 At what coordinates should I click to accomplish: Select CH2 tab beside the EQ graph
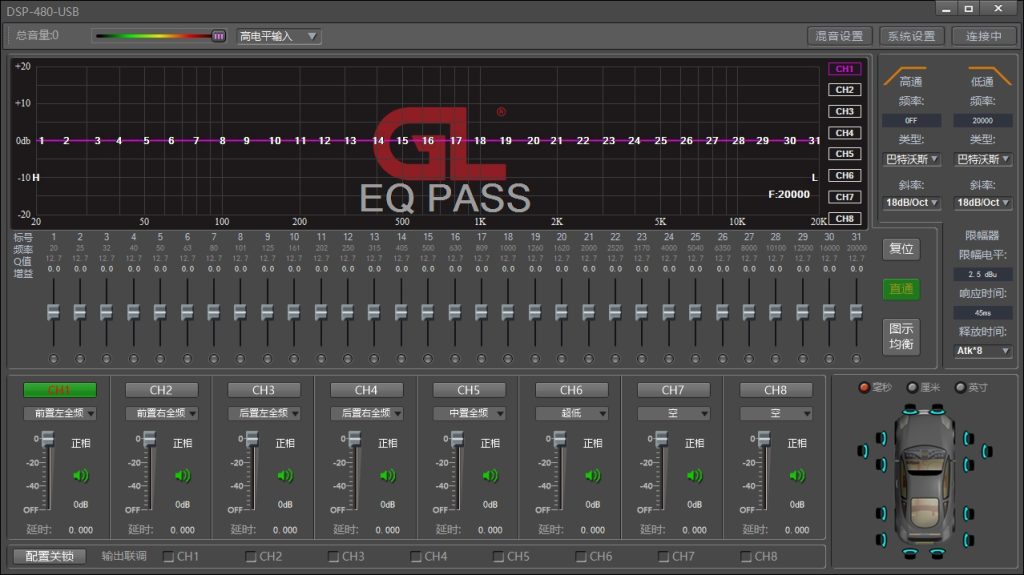click(844, 90)
